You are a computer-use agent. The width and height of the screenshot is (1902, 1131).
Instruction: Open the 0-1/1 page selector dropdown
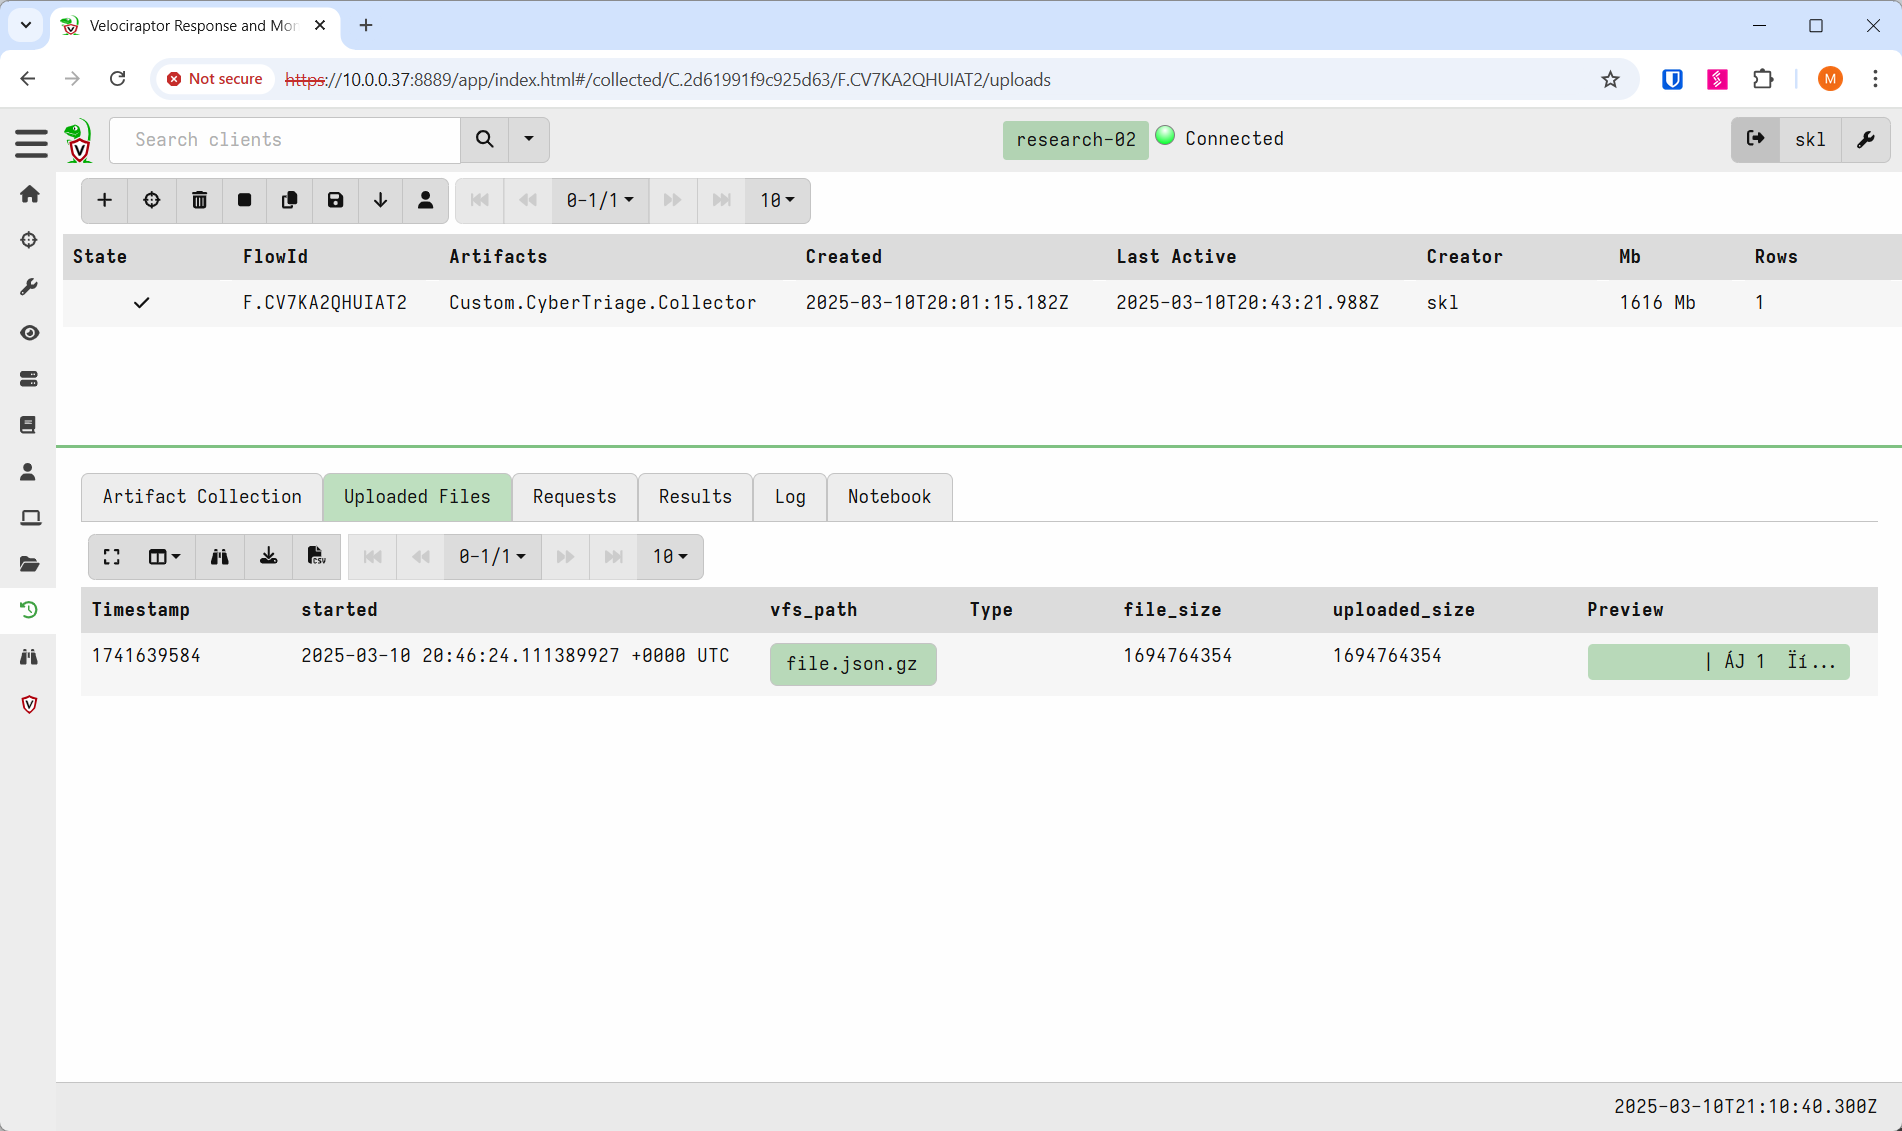click(x=492, y=556)
